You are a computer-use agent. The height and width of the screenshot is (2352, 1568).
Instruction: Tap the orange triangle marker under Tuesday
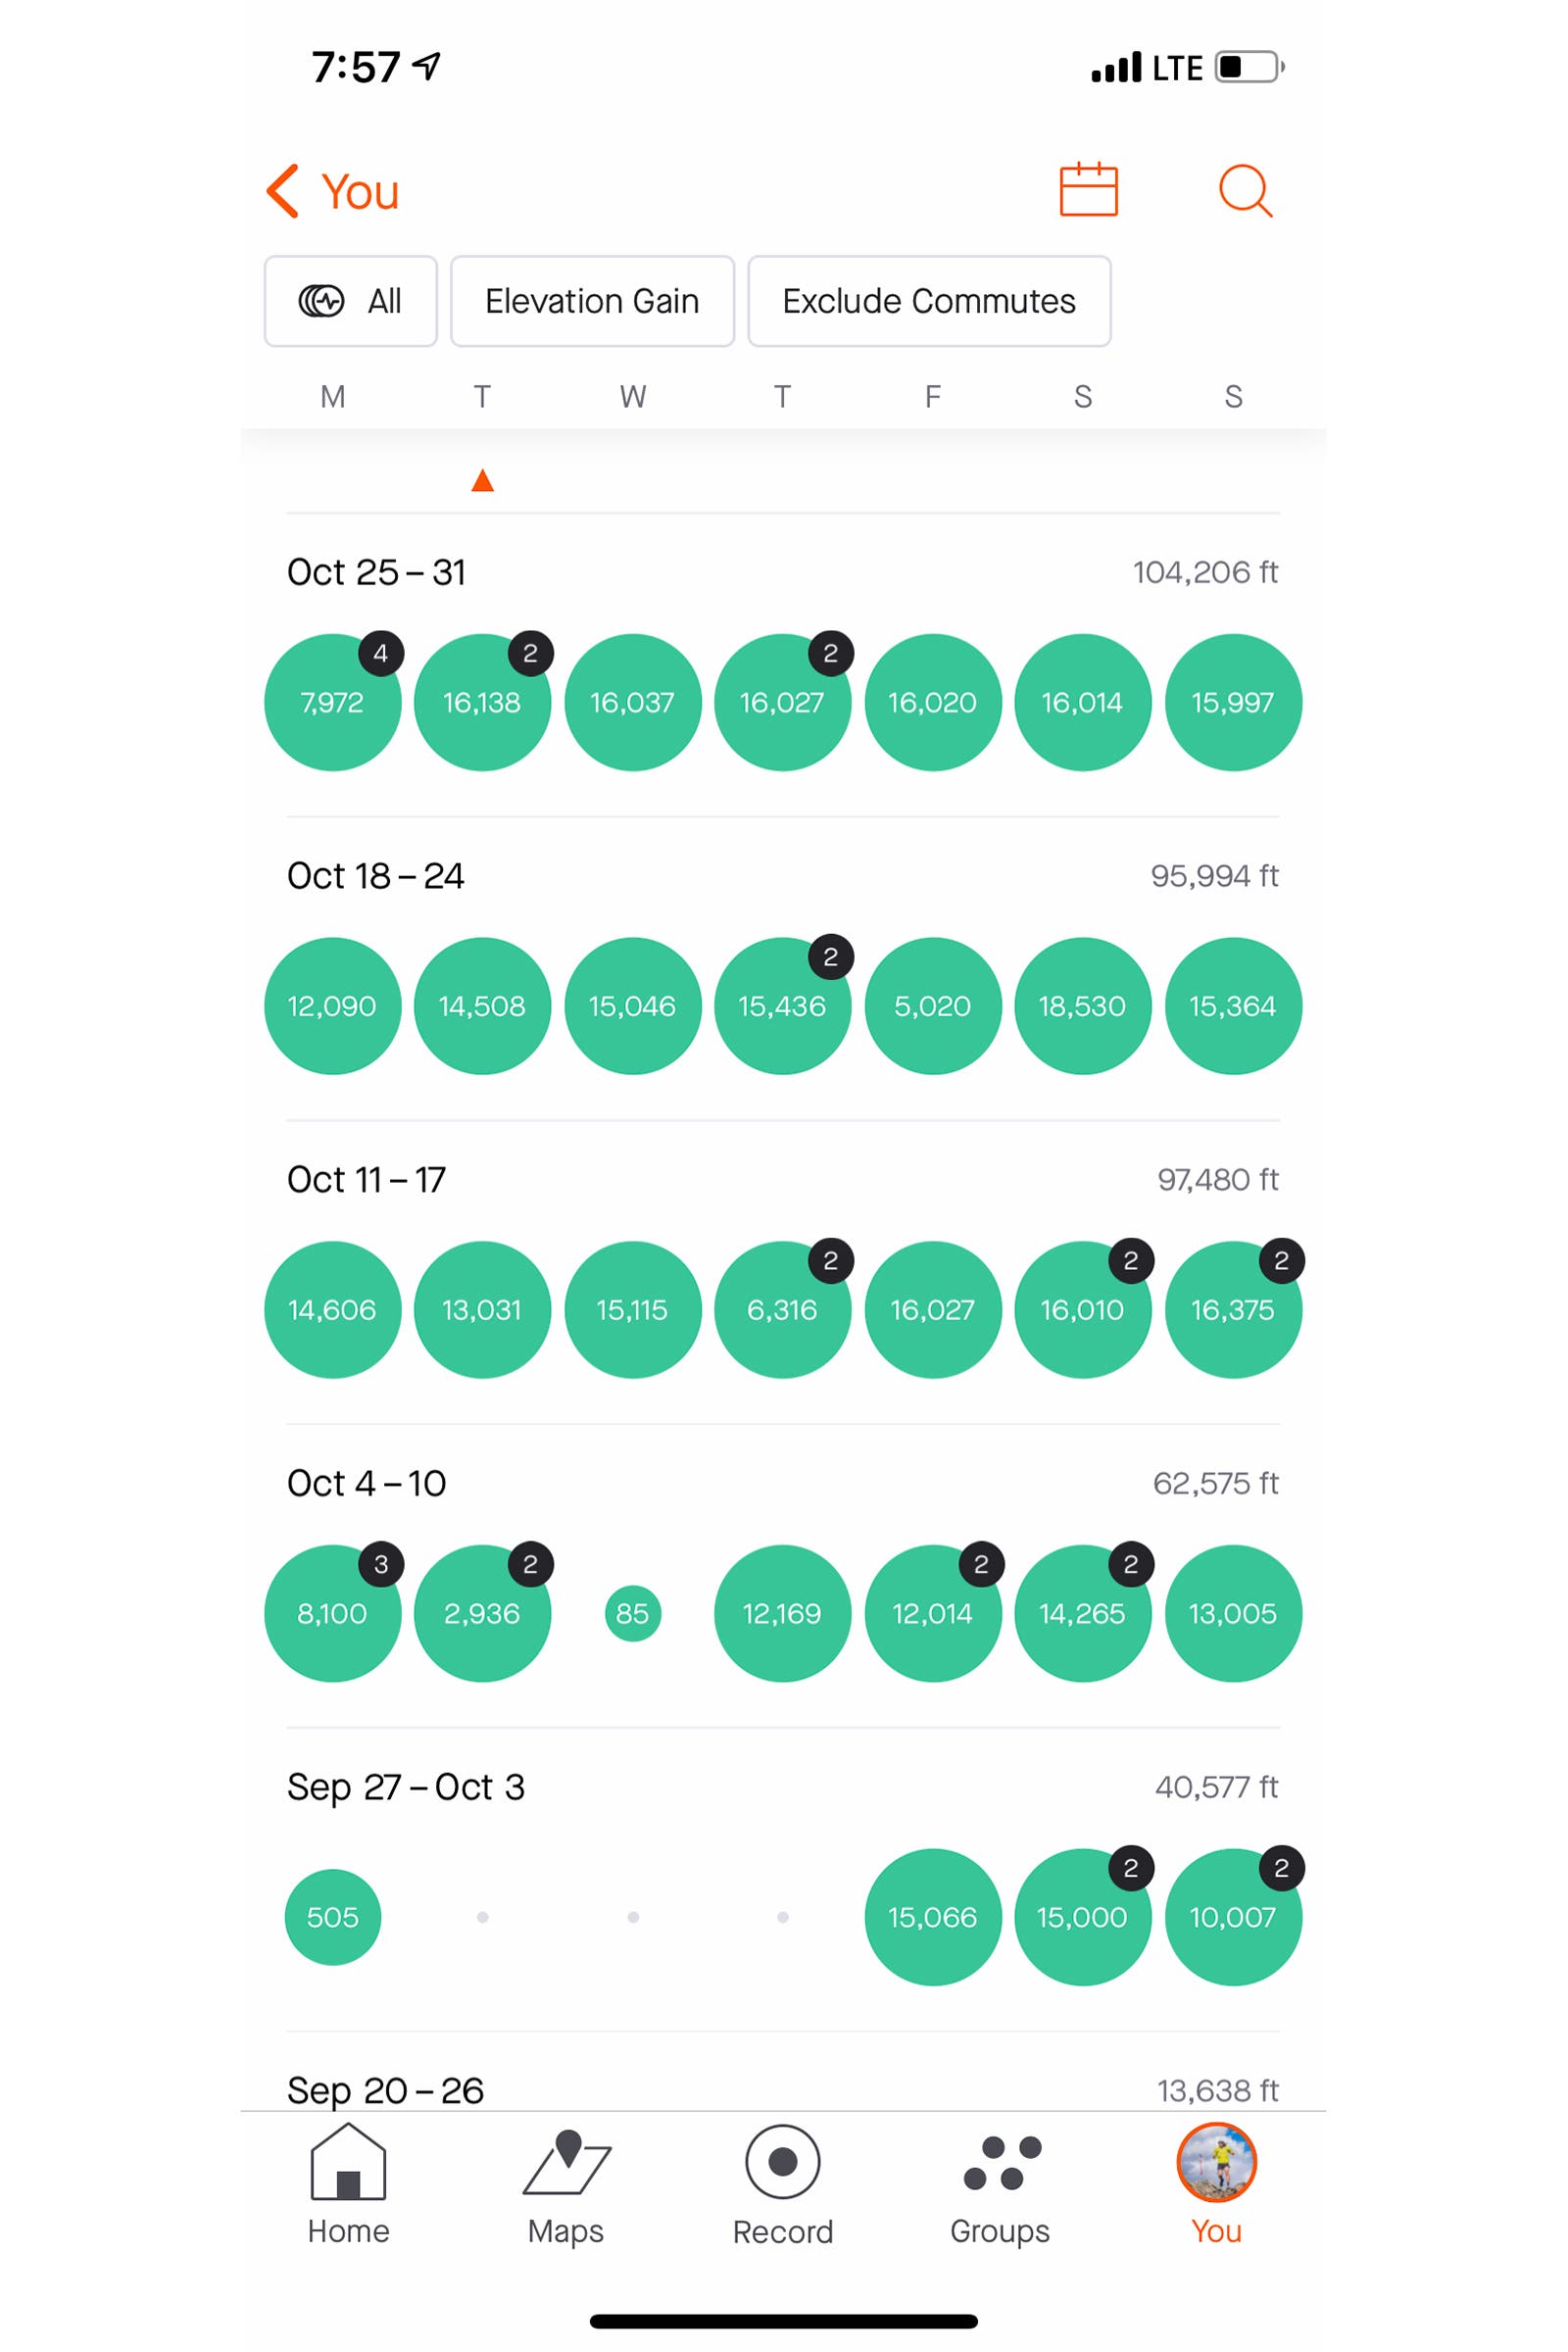click(x=483, y=482)
